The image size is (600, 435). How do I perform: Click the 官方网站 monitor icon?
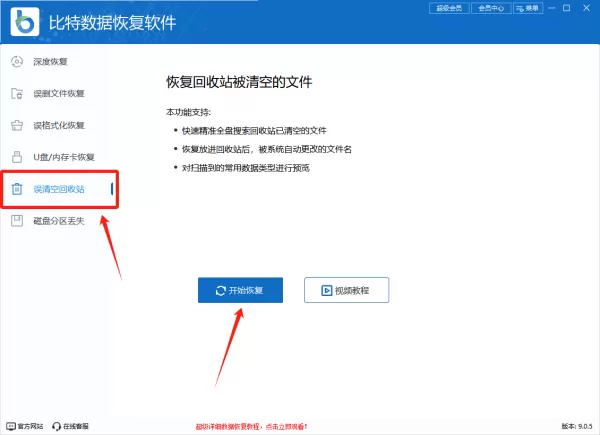coord(11,426)
